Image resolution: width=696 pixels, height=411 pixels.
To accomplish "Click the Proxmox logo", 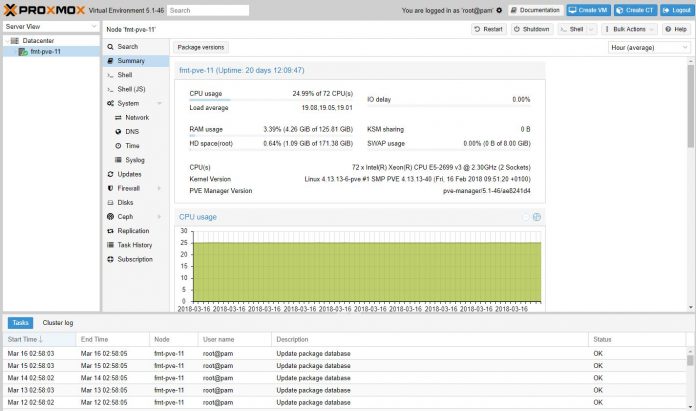I will click(44, 10).
